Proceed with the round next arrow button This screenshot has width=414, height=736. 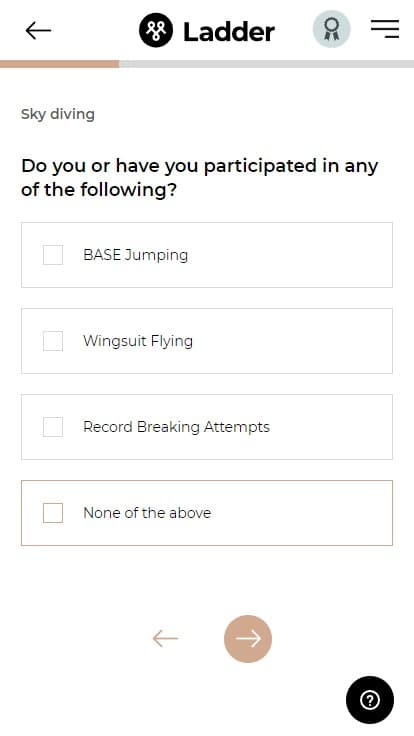pos(248,639)
